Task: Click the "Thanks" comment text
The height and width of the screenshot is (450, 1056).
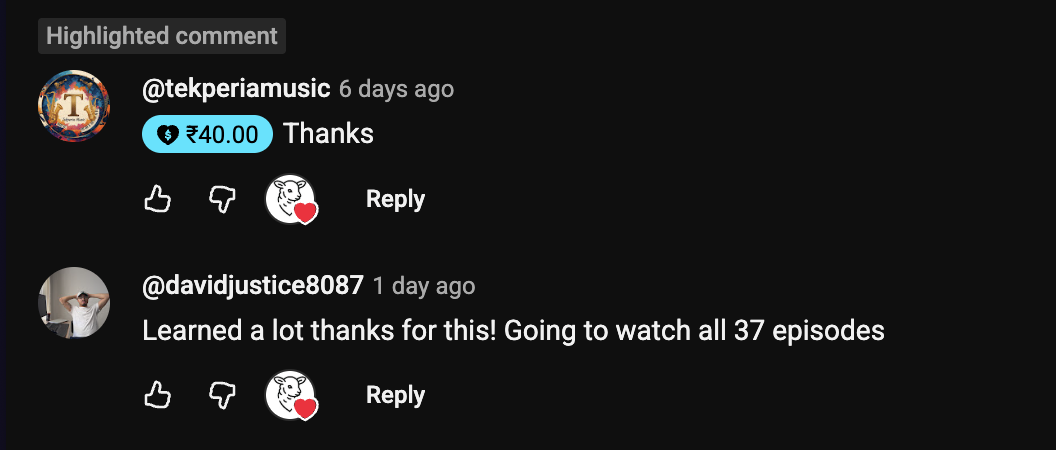Action: (328, 134)
